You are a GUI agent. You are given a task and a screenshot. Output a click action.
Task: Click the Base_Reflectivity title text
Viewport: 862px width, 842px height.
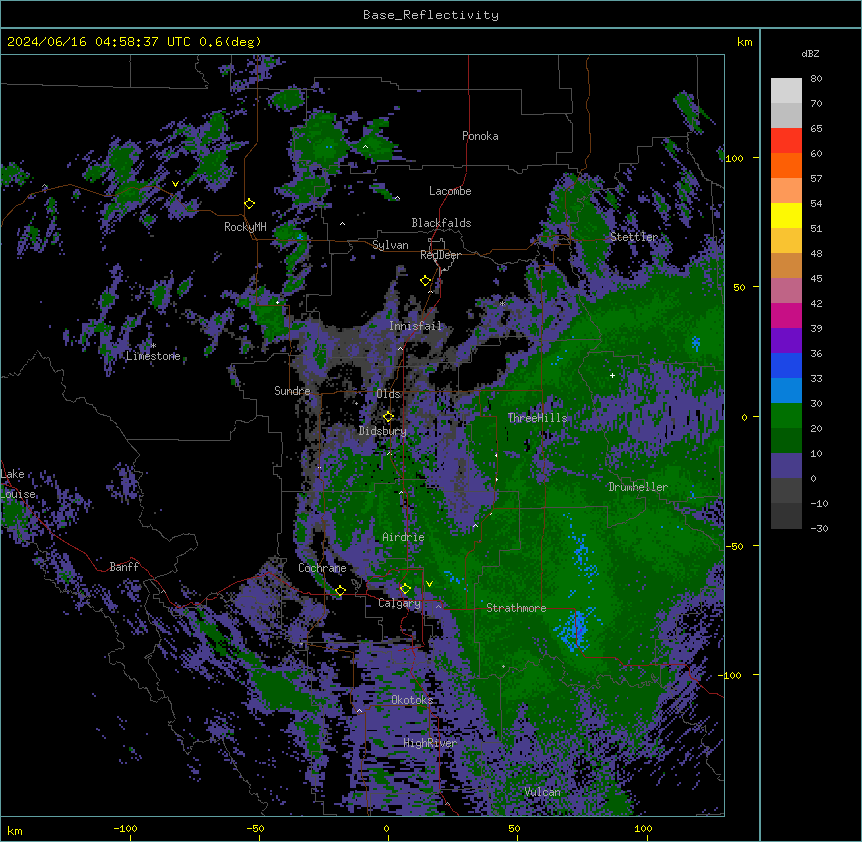[x=431, y=15]
